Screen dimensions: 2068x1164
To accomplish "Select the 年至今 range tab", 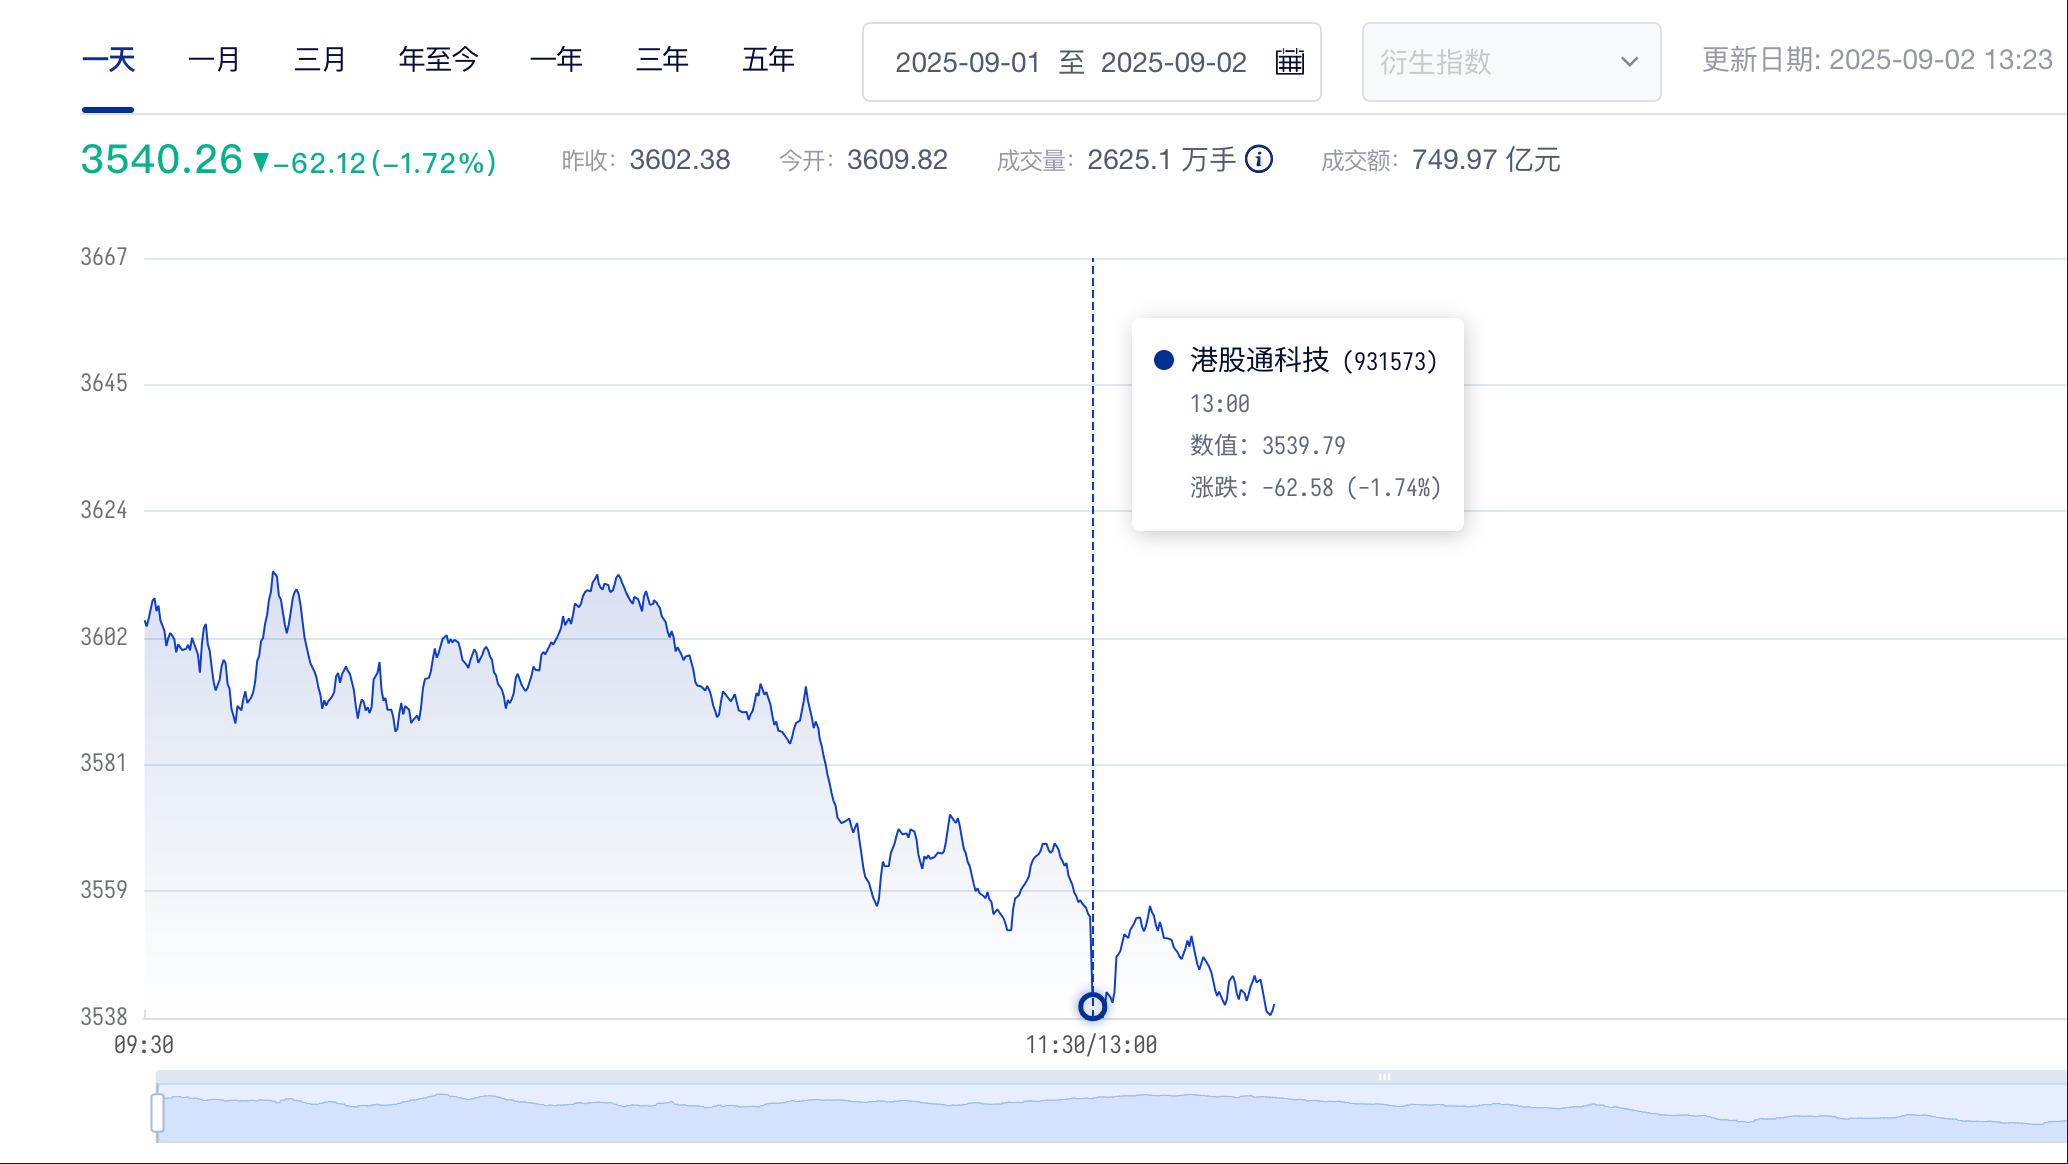I will (x=438, y=60).
